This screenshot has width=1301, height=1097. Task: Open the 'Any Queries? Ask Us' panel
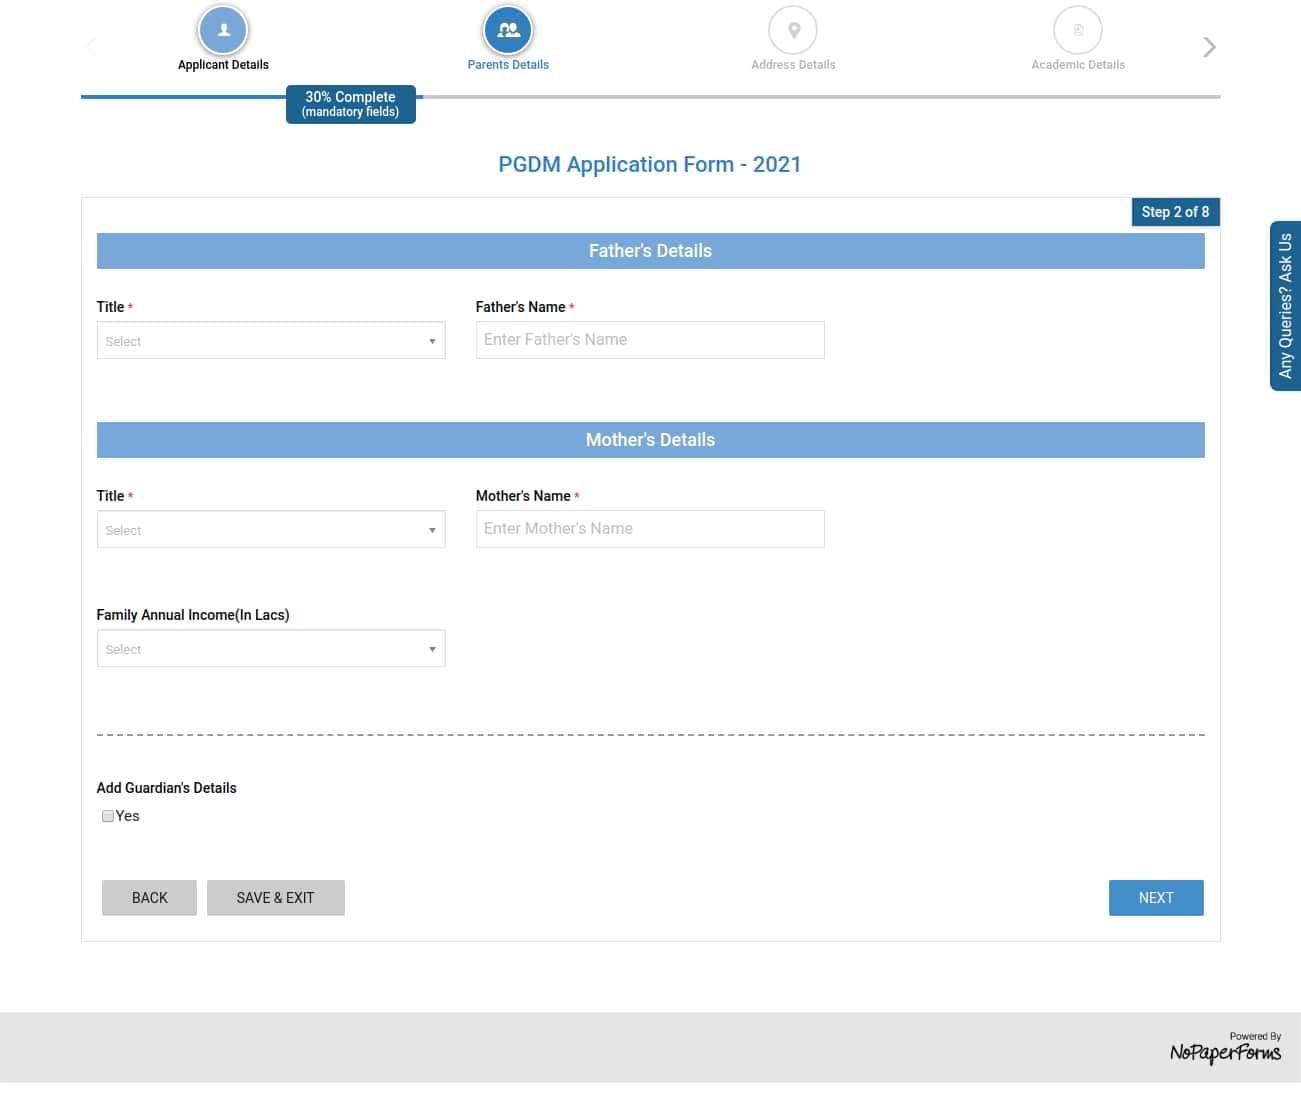(1286, 307)
